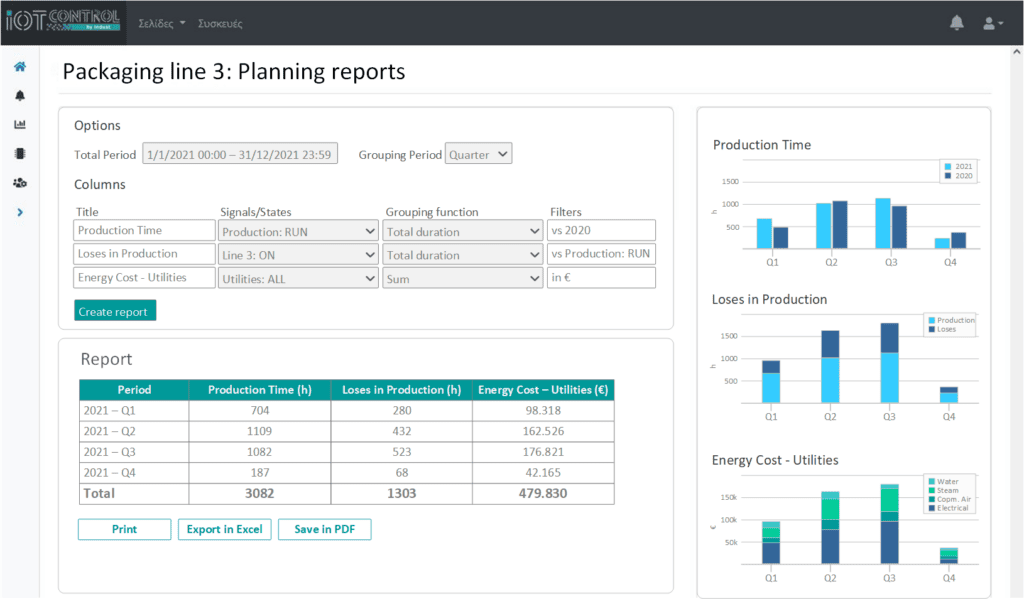
Task: Open charts from sidebar graph icon
Action: click(x=20, y=124)
